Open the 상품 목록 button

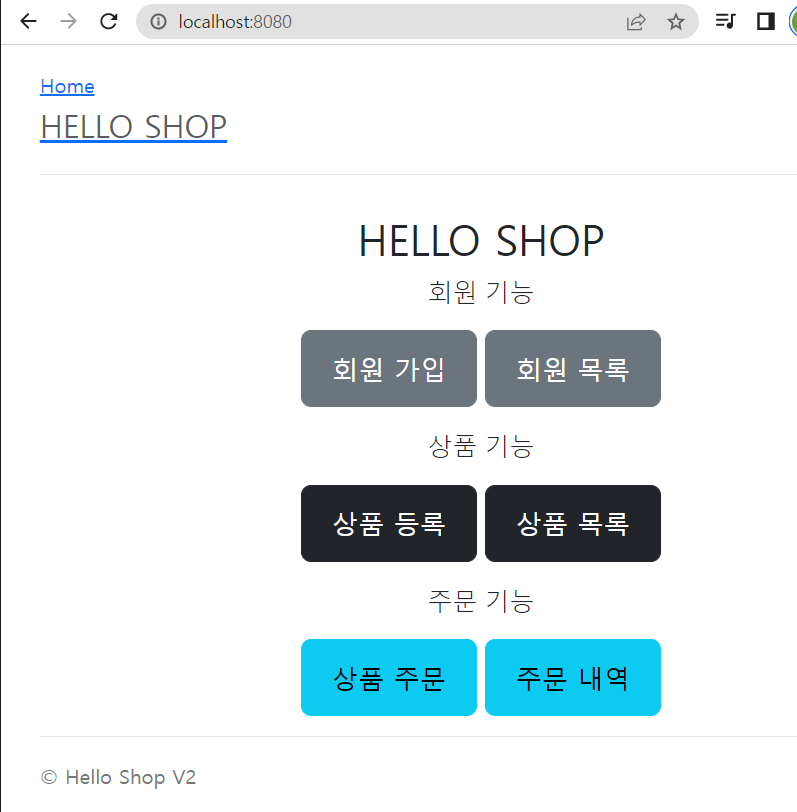point(573,524)
